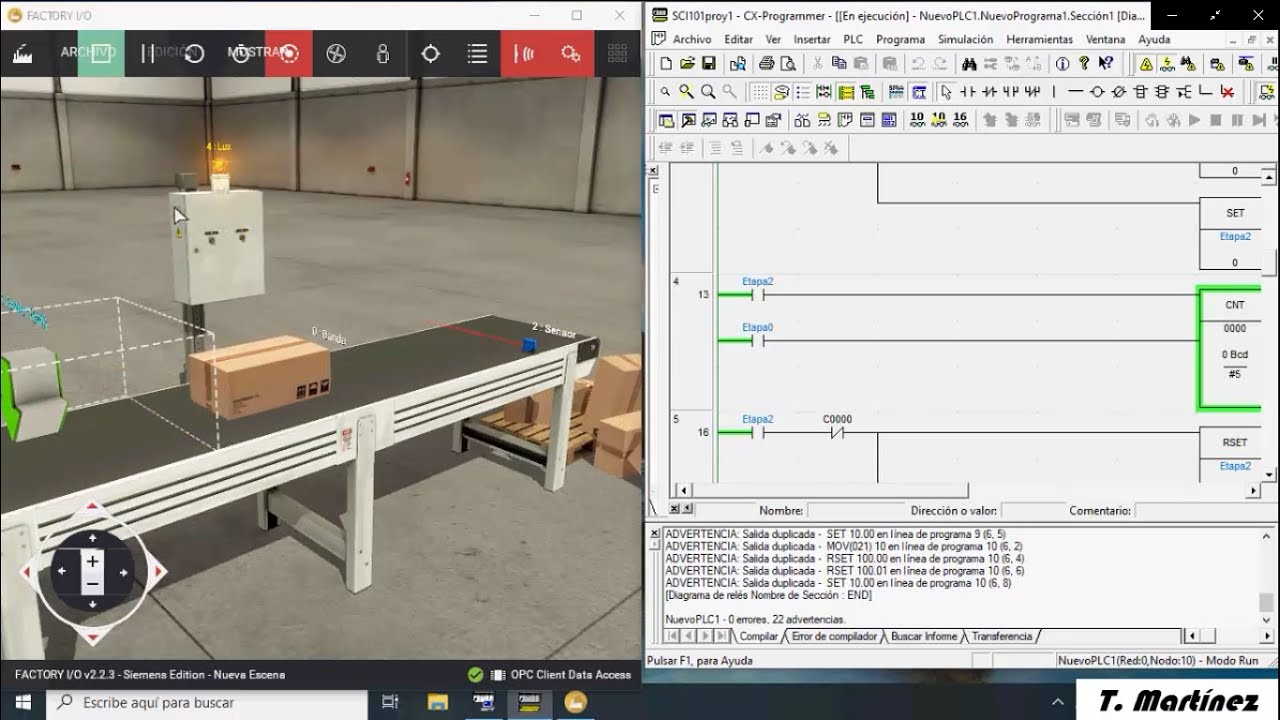Viewport: 1280px width, 720px height.
Task: Click the Factory I/O grid palette icon
Action: [x=618, y=54]
